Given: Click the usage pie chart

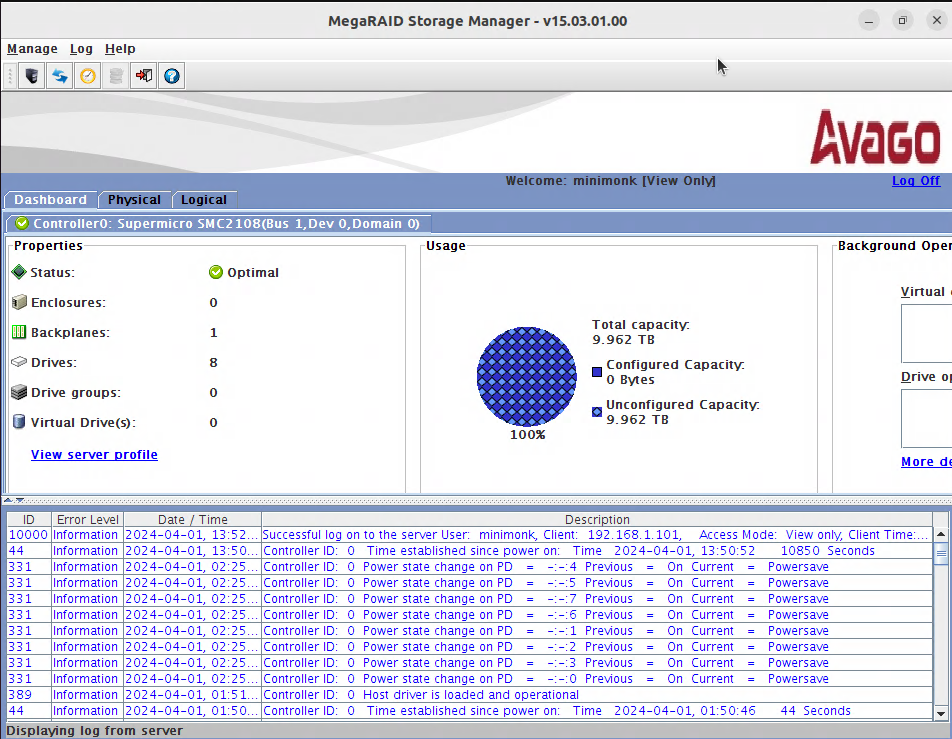Looking at the screenshot, I should [526, 376].
